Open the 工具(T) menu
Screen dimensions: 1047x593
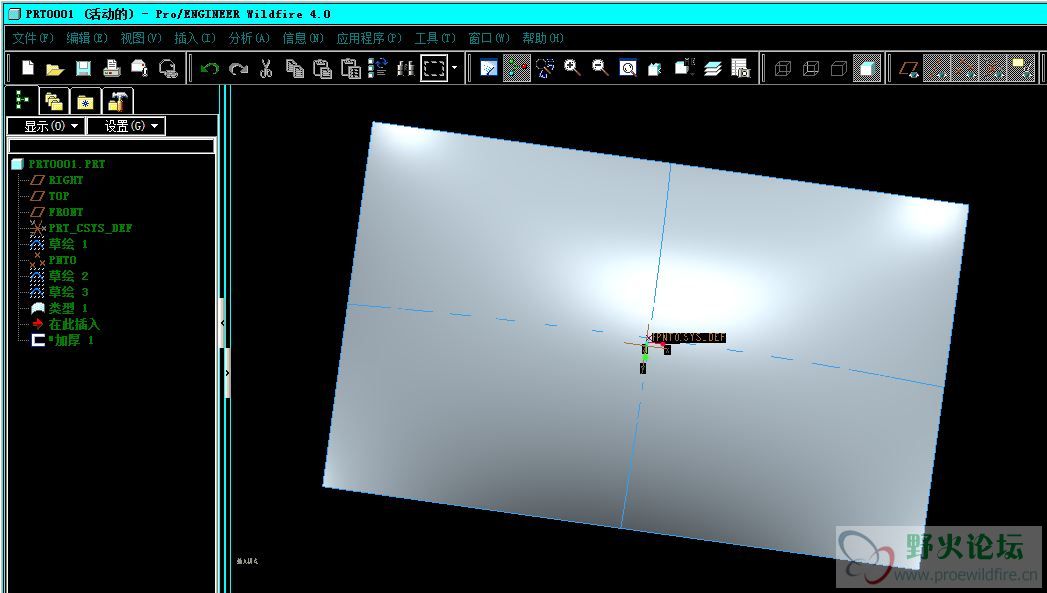point(435,38)
